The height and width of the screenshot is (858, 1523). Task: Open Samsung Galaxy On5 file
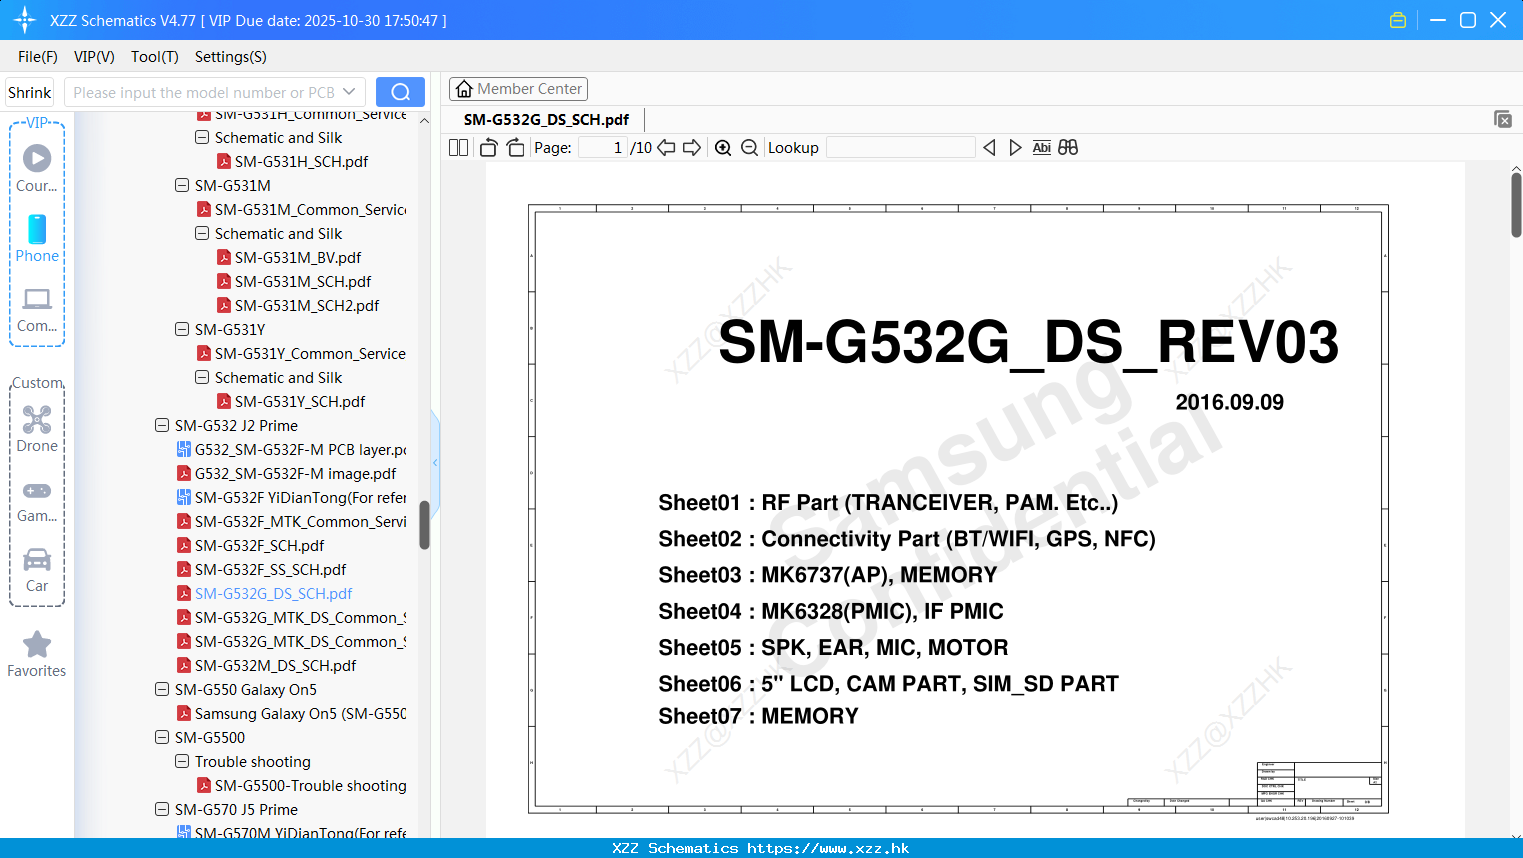pos(300,713)
